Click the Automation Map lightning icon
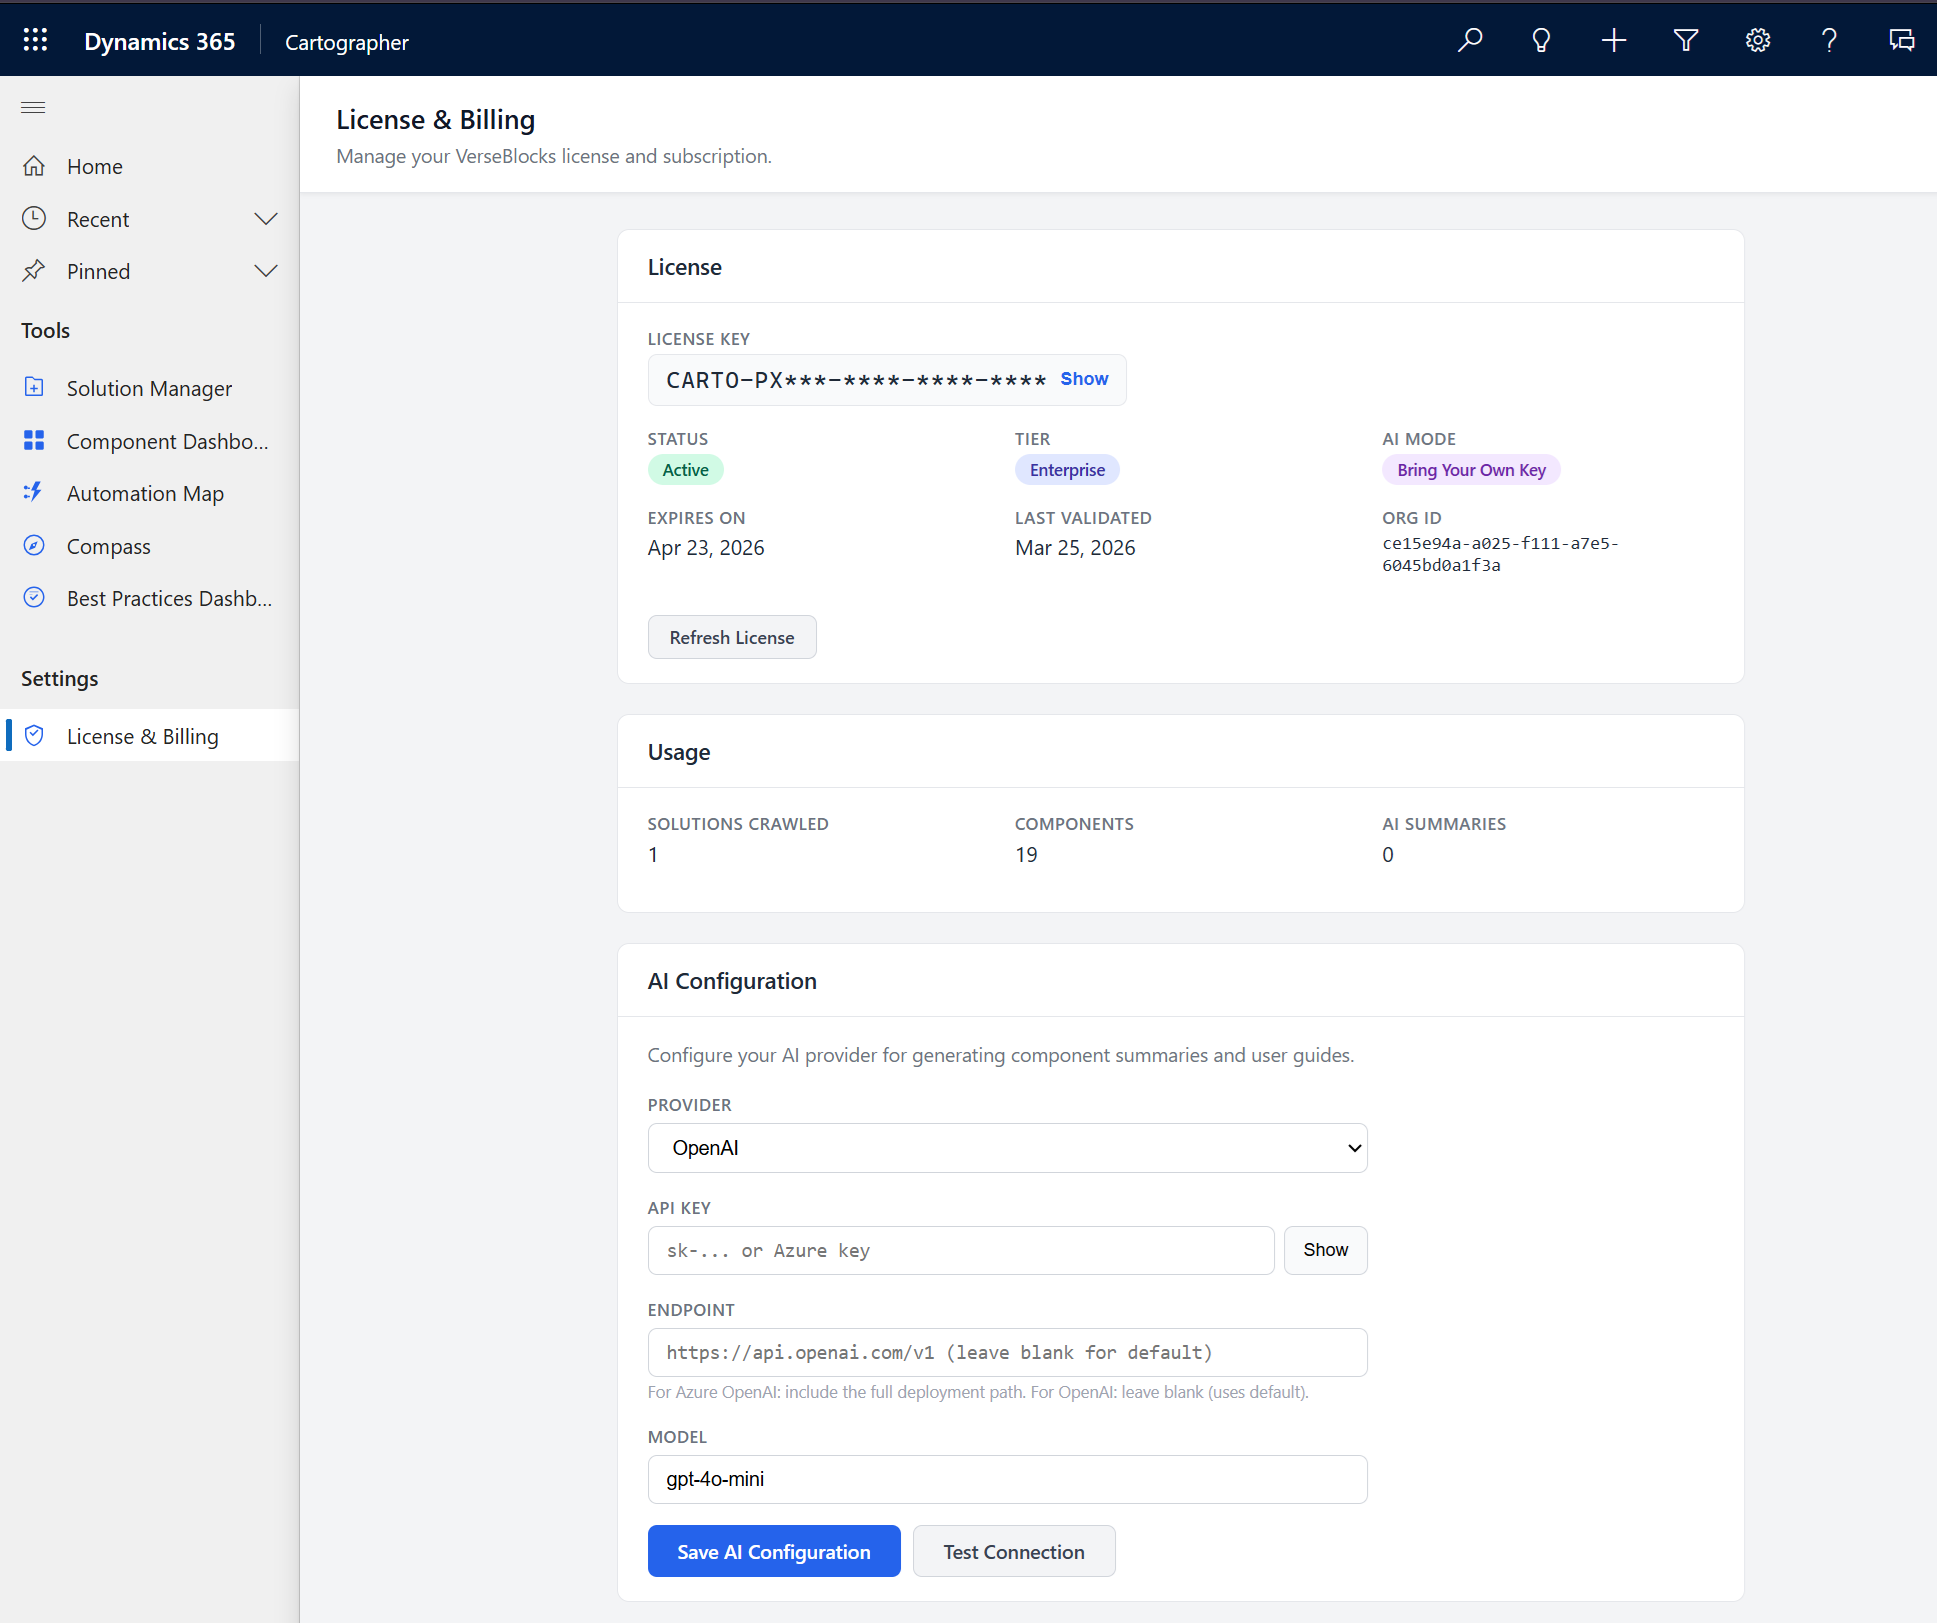 (x=34, y=493)
